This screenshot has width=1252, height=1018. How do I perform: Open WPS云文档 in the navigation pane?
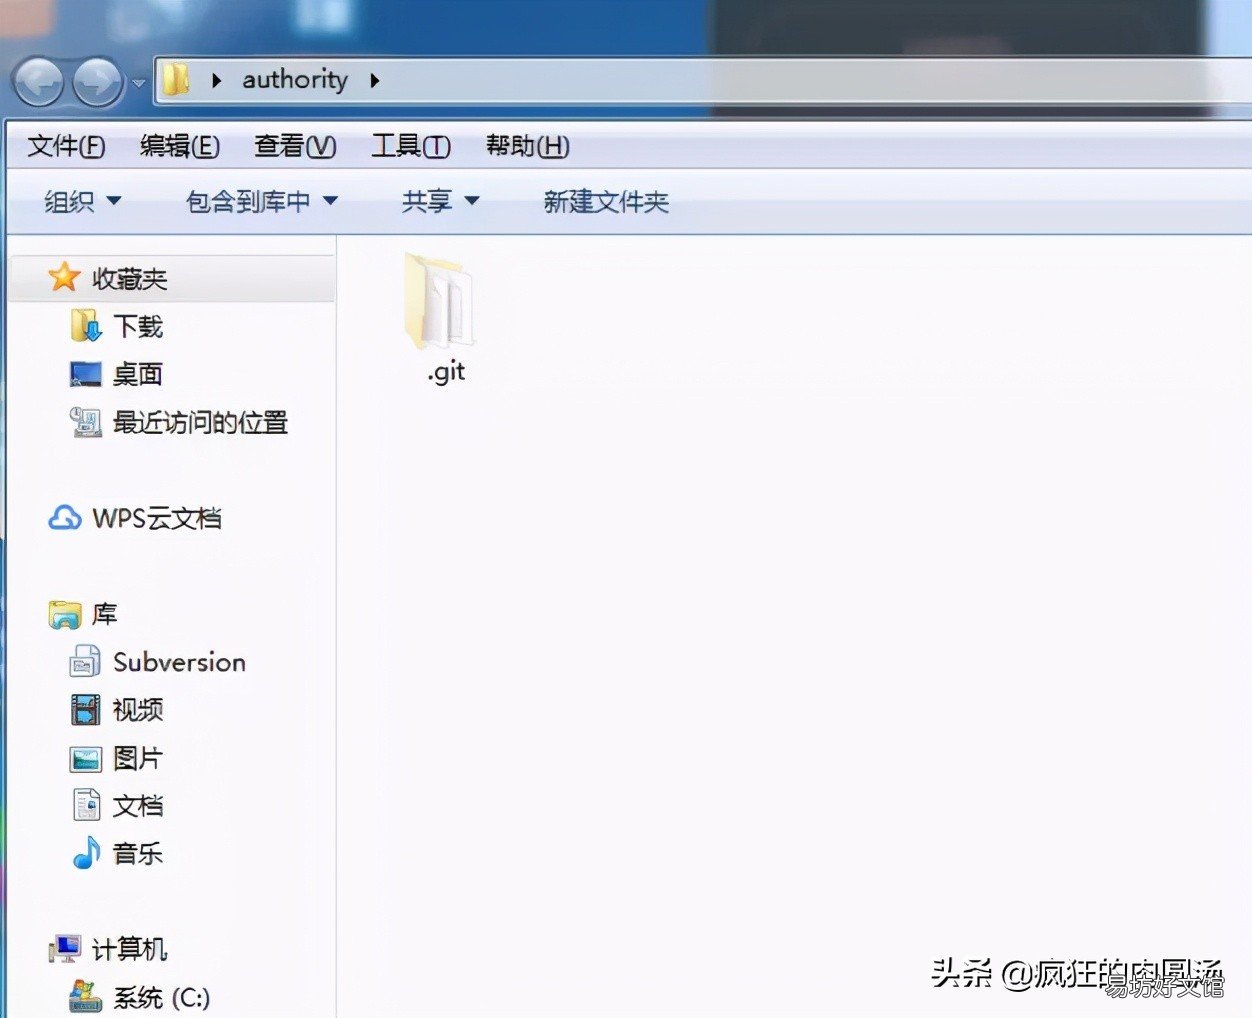pos(157,518)
